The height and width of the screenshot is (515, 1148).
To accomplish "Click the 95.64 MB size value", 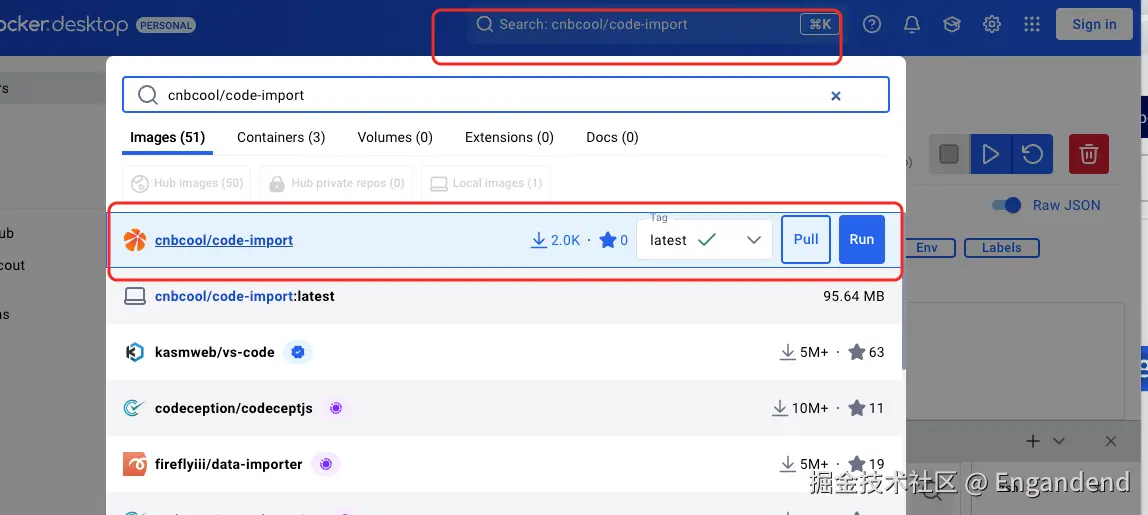I will click(854, 297).
